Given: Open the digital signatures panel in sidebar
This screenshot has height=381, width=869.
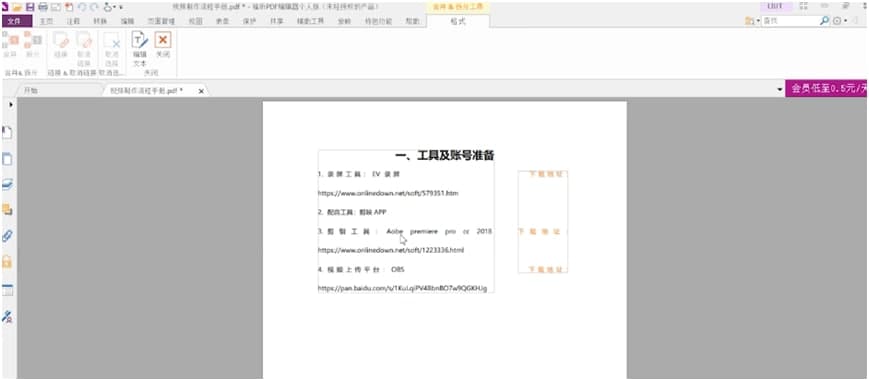Looking at the screenshot, I should click(x=7, y=317).
